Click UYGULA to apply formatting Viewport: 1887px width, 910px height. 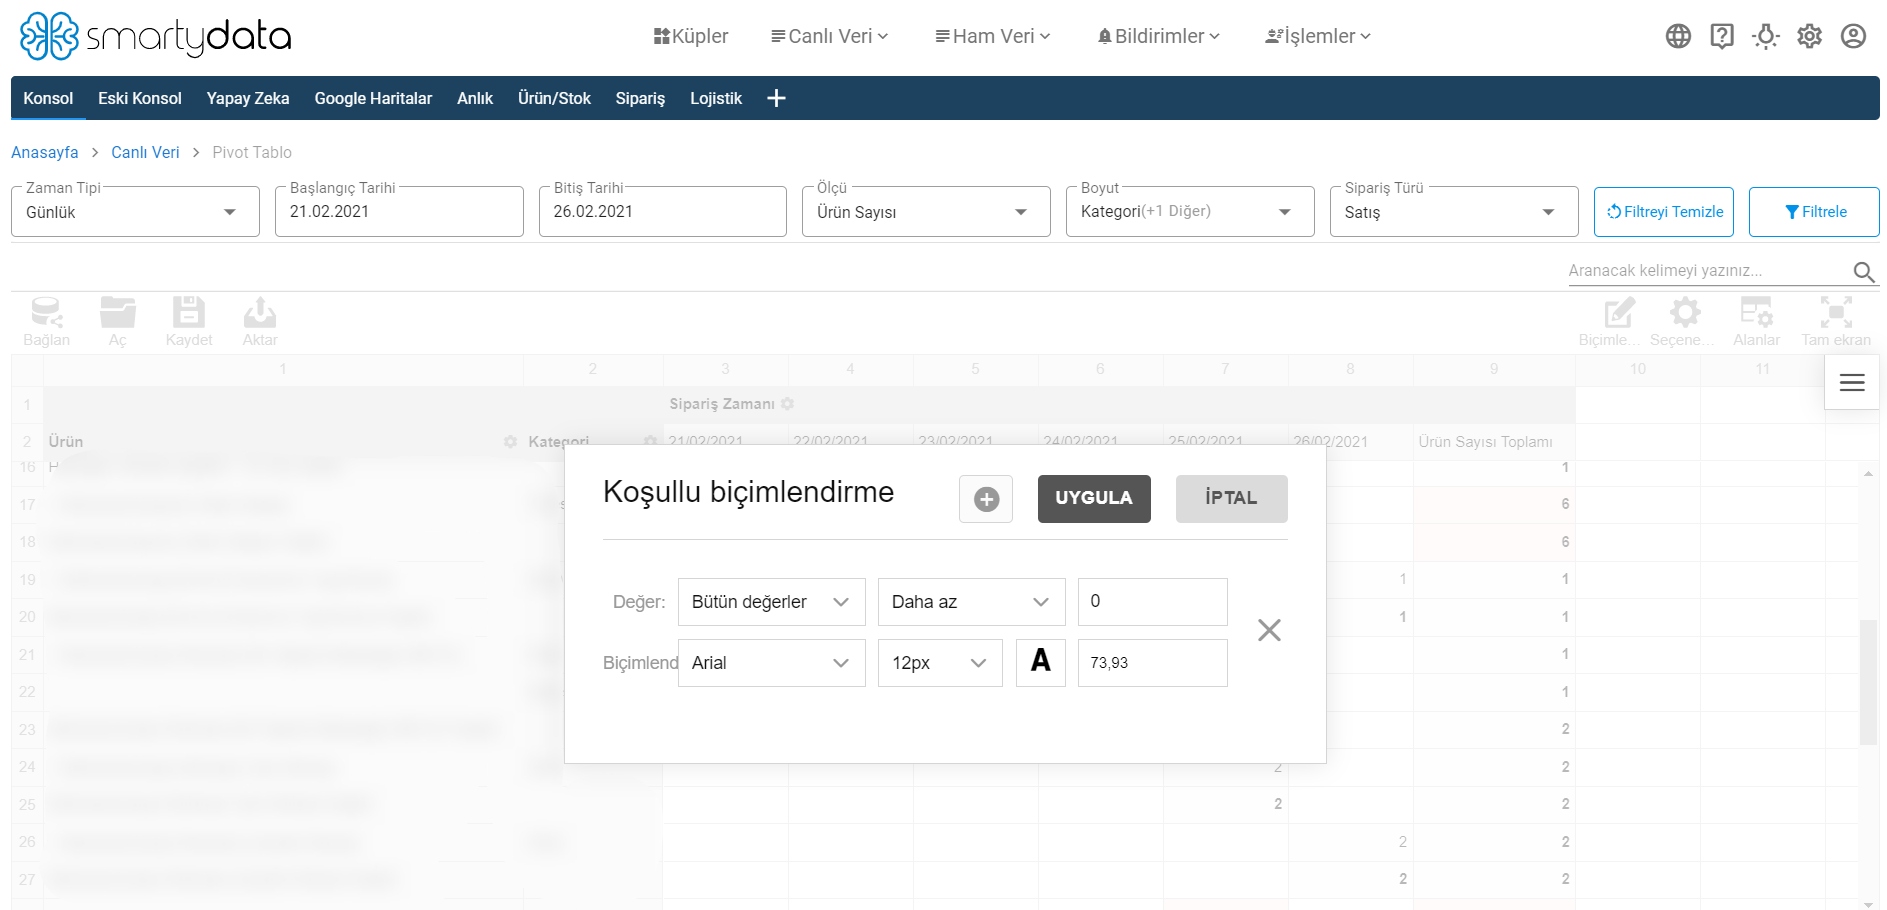(1094, 499)
